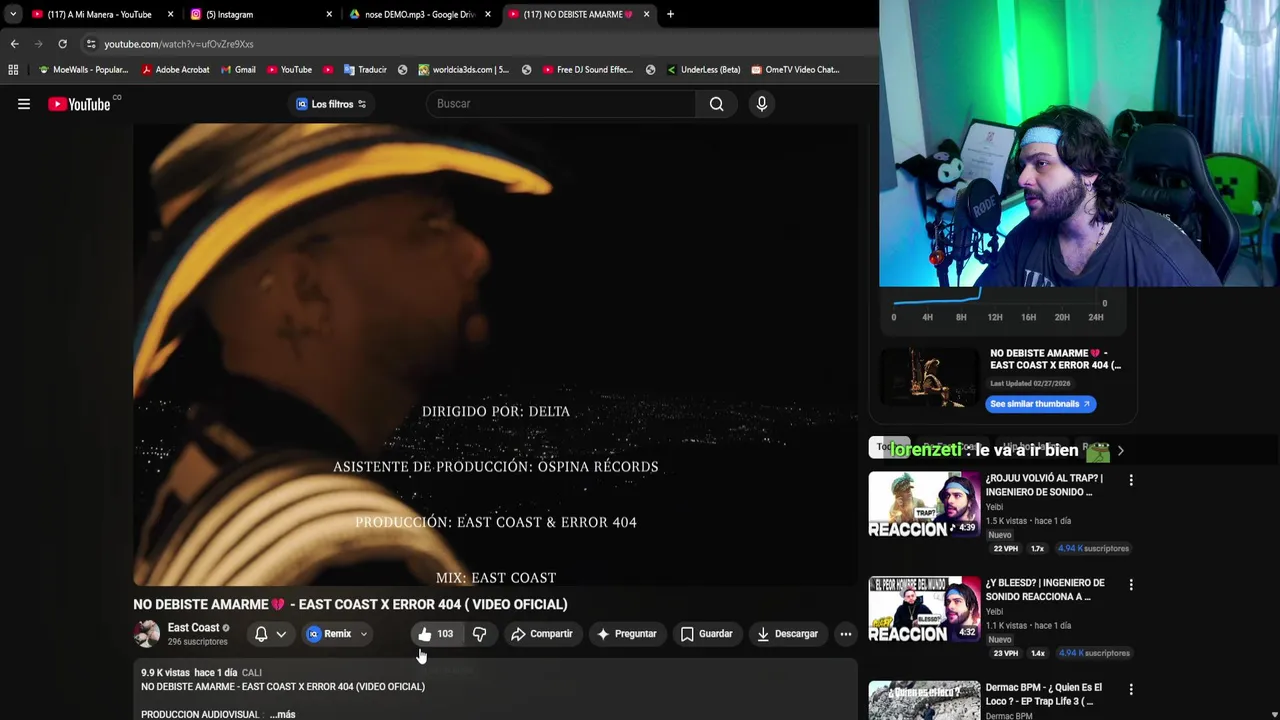Open options for Y BLEESD video

point(1131,585)
